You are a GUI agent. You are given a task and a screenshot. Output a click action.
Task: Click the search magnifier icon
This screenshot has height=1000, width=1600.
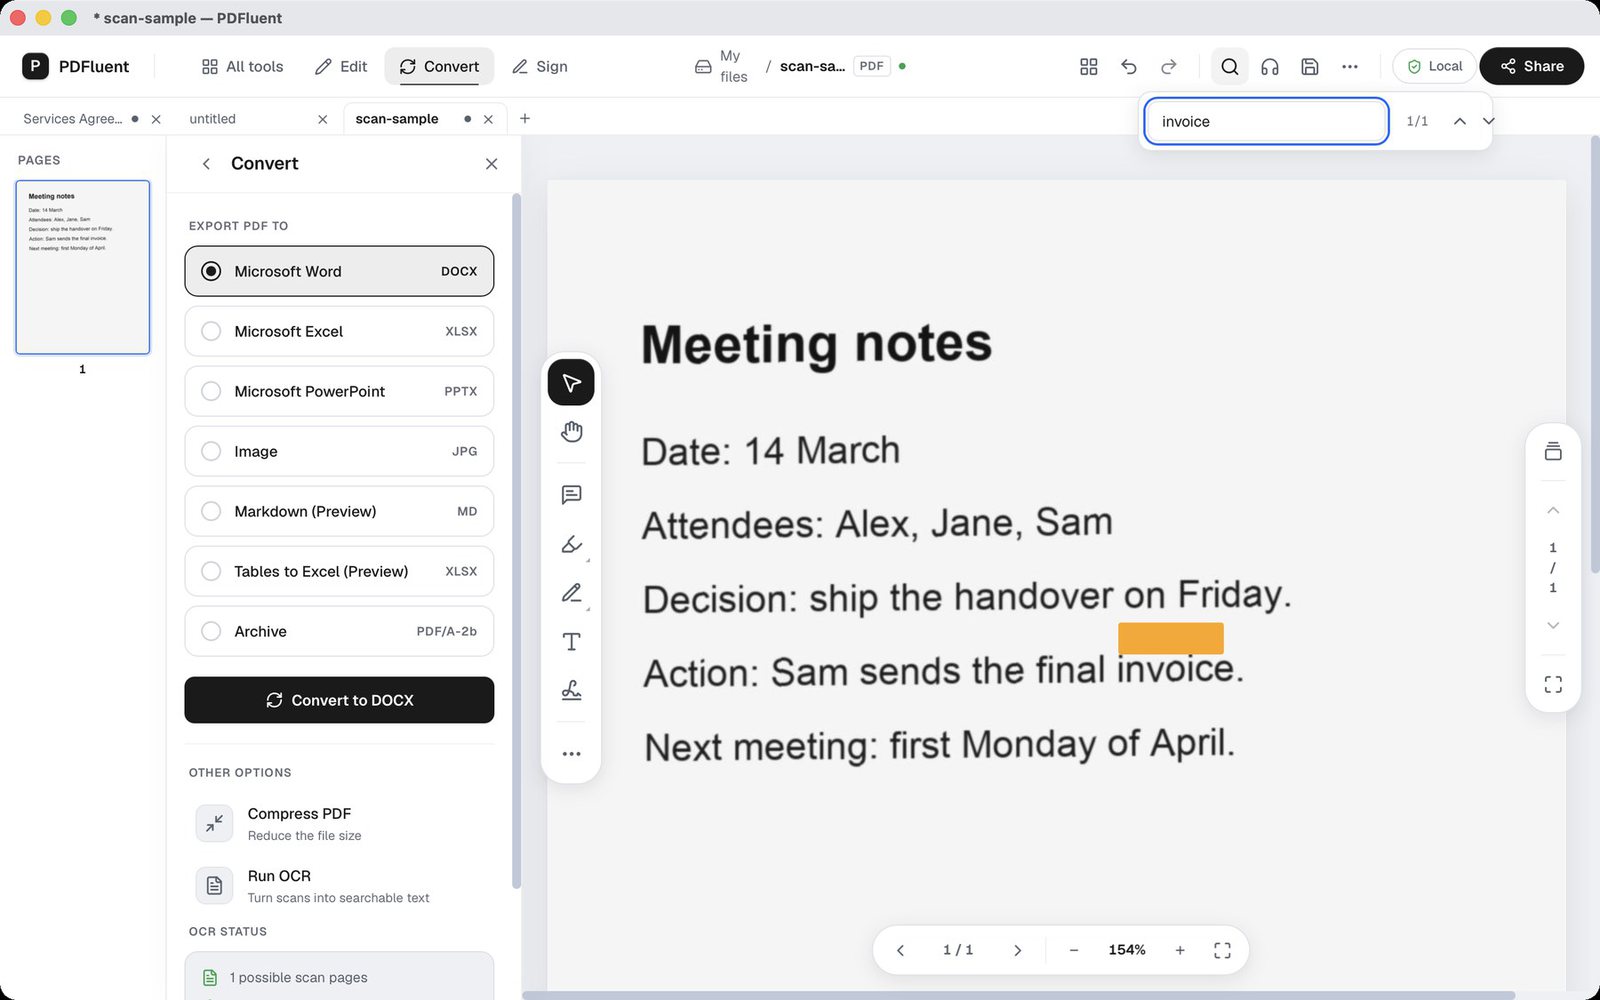click(x=1229, y=66)
